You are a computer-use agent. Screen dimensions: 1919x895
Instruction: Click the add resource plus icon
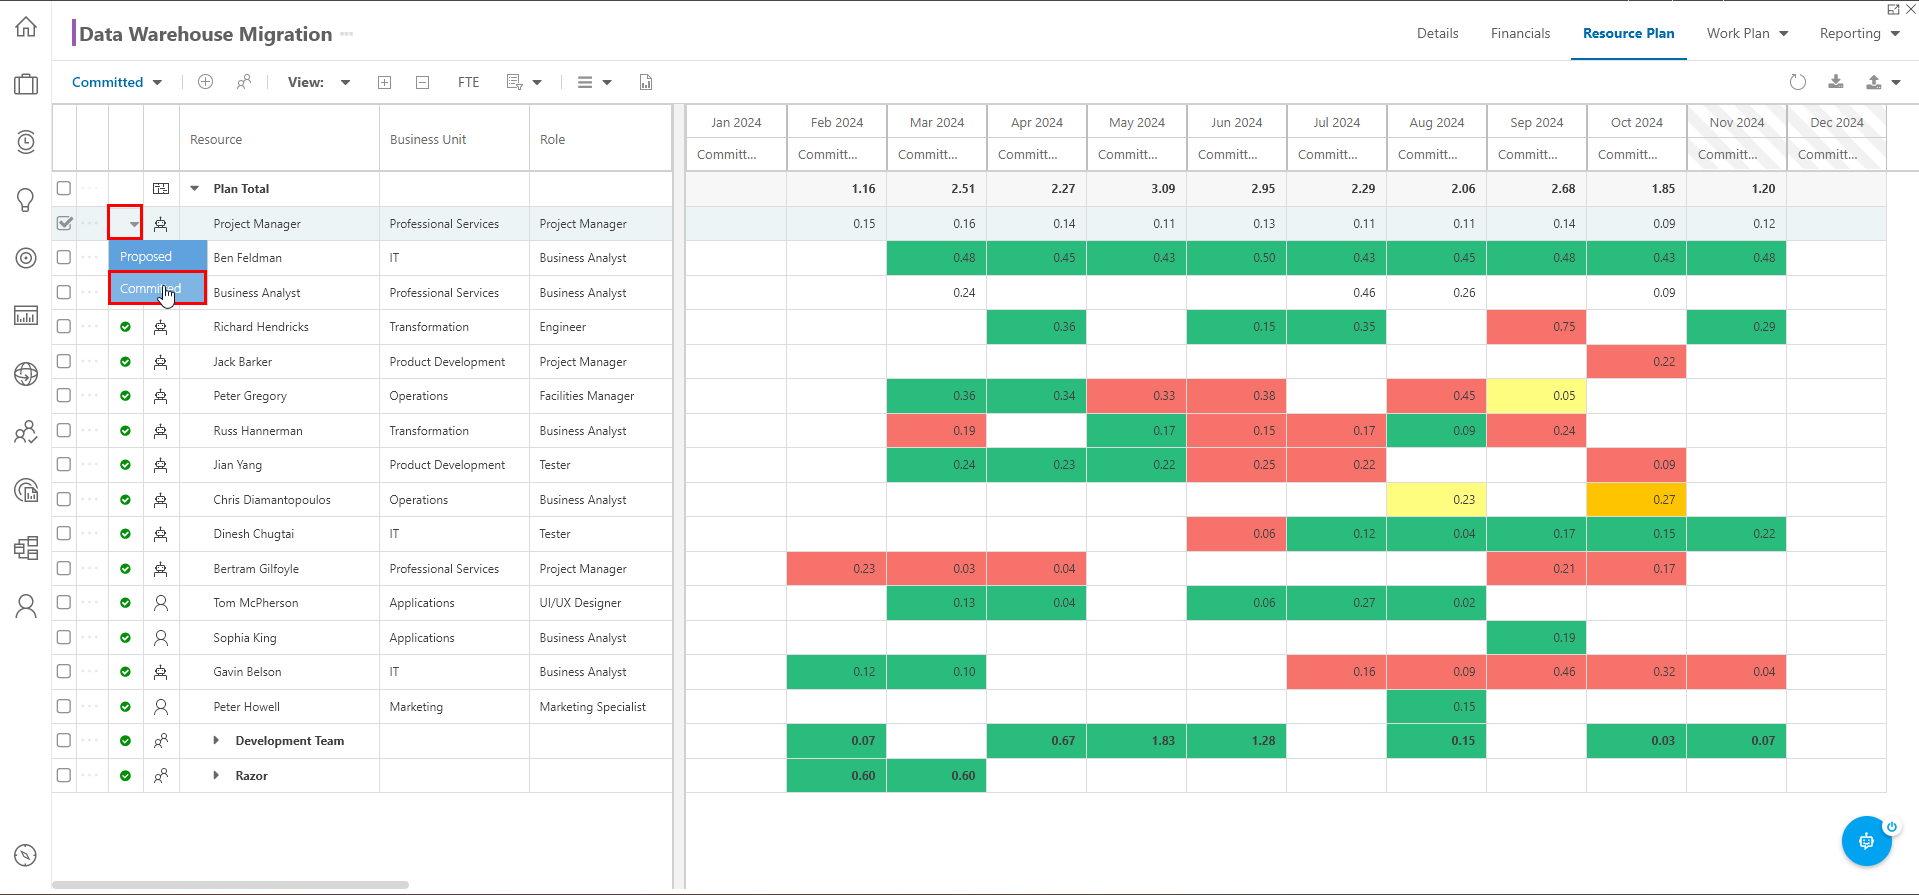(x=205, y=82)
